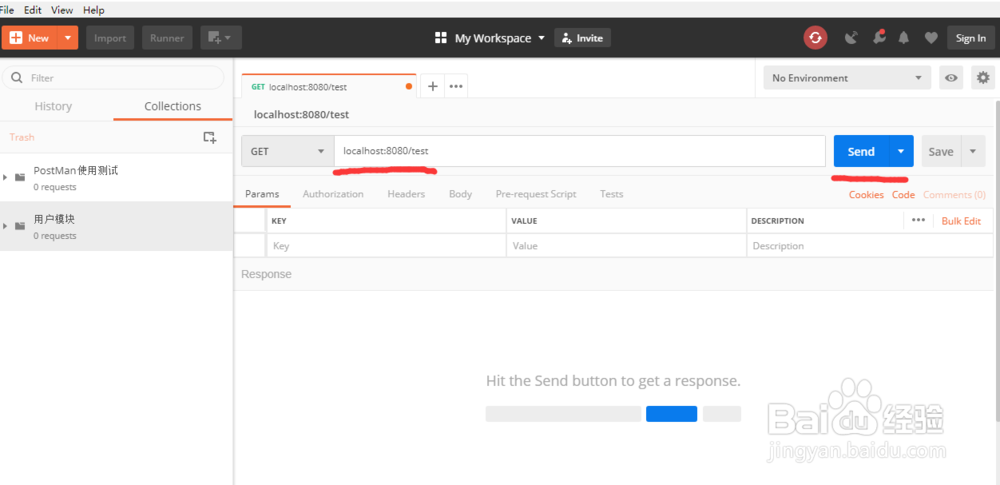Open the notifications bell
This screenshot has height=485, width=1000.
(x=904, y=38)
